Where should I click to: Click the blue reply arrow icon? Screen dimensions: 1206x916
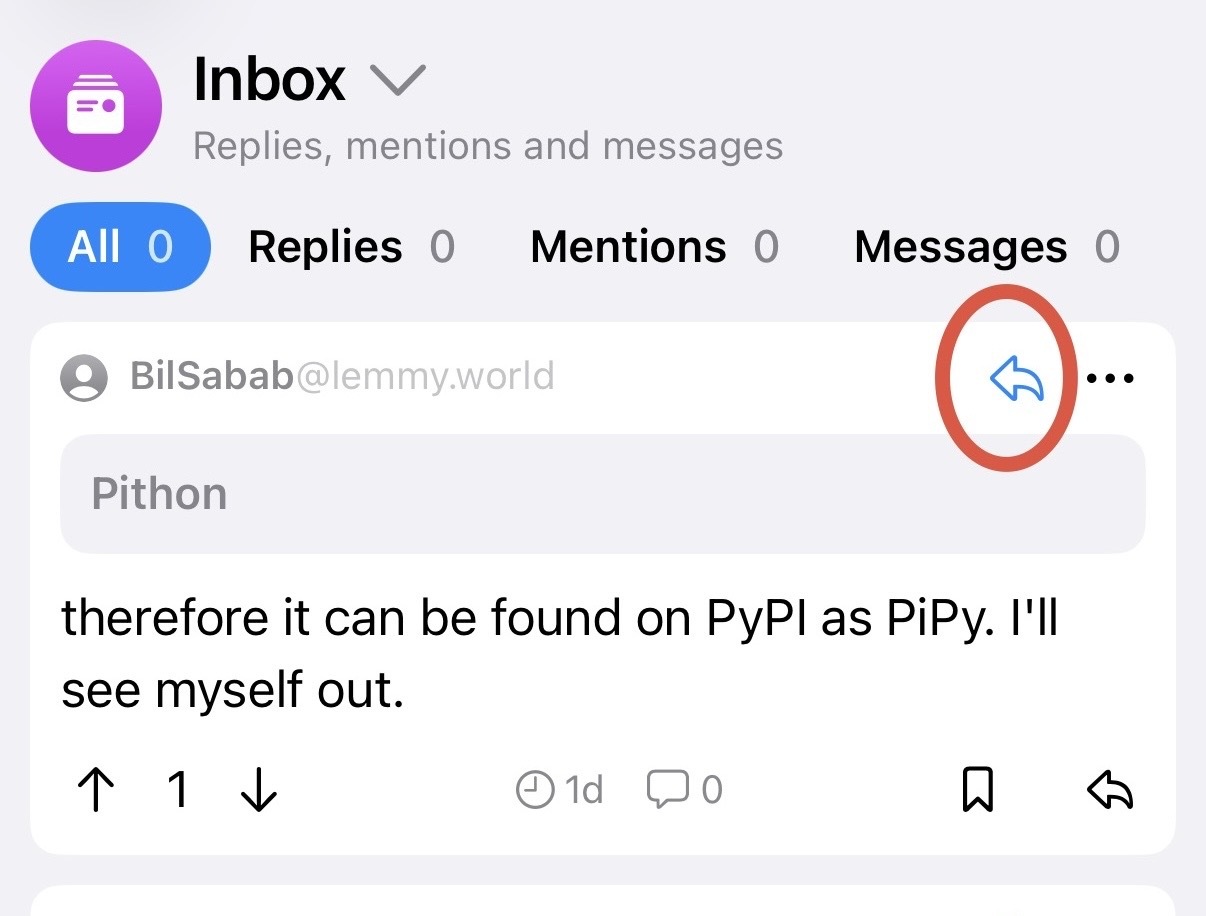click(x=1017, y=380)
